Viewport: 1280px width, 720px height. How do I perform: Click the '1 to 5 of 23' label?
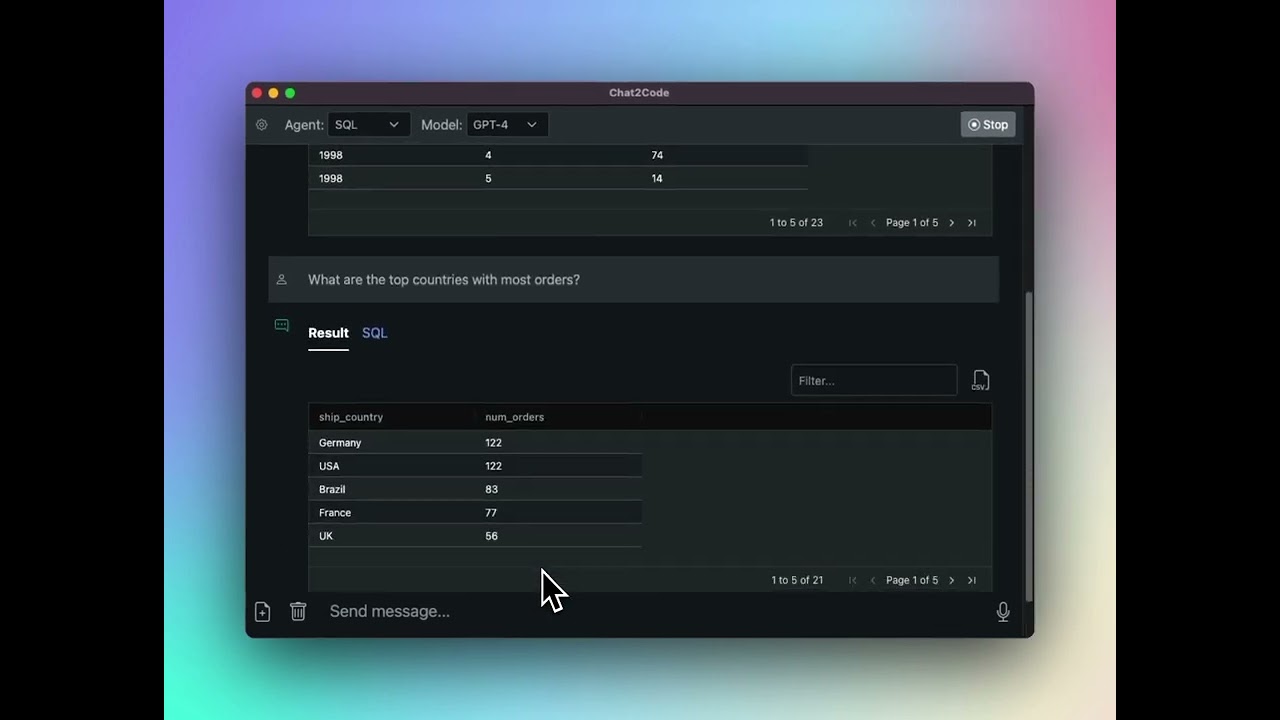click(796, 223)
